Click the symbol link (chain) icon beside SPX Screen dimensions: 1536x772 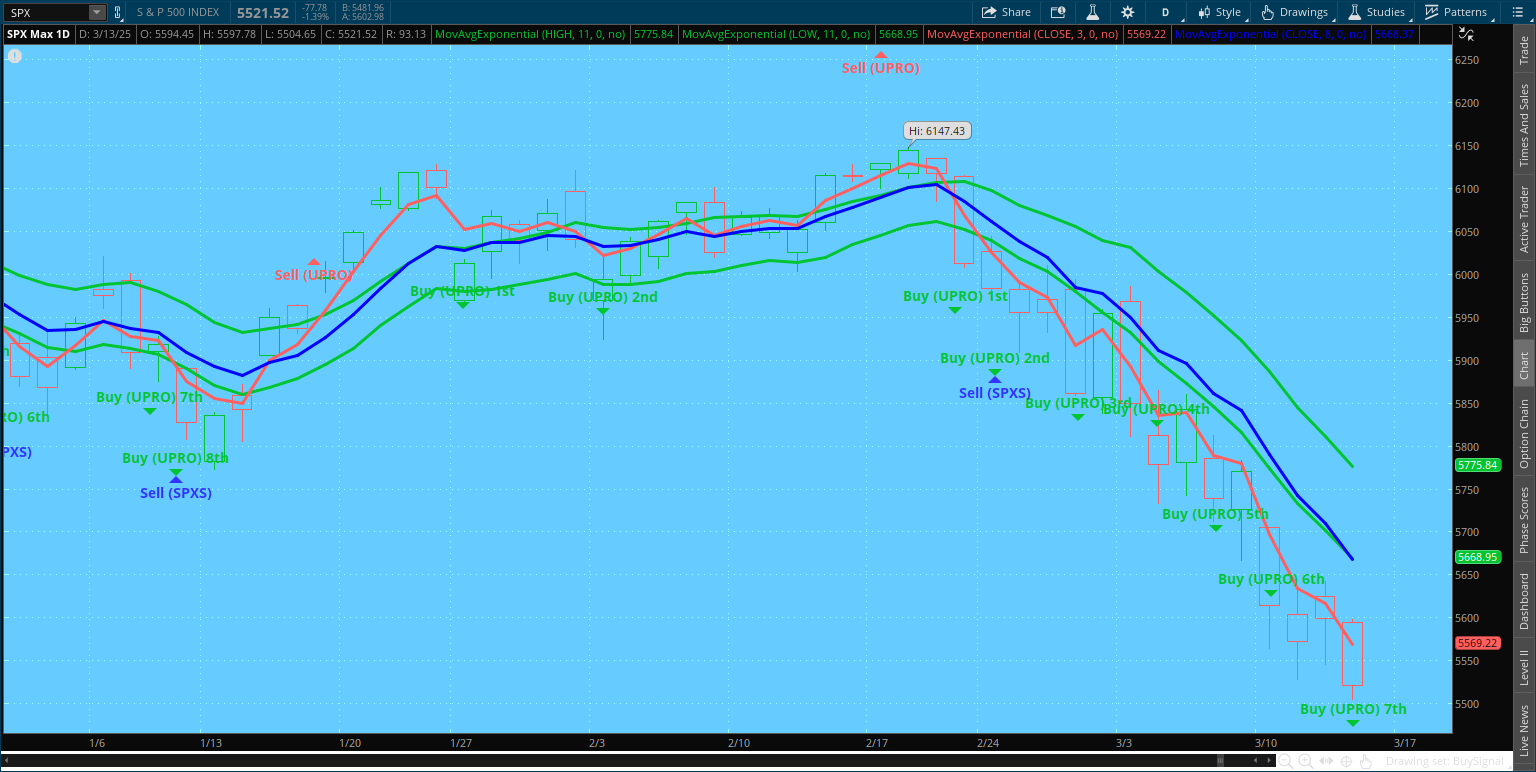(x=118, y=12)
